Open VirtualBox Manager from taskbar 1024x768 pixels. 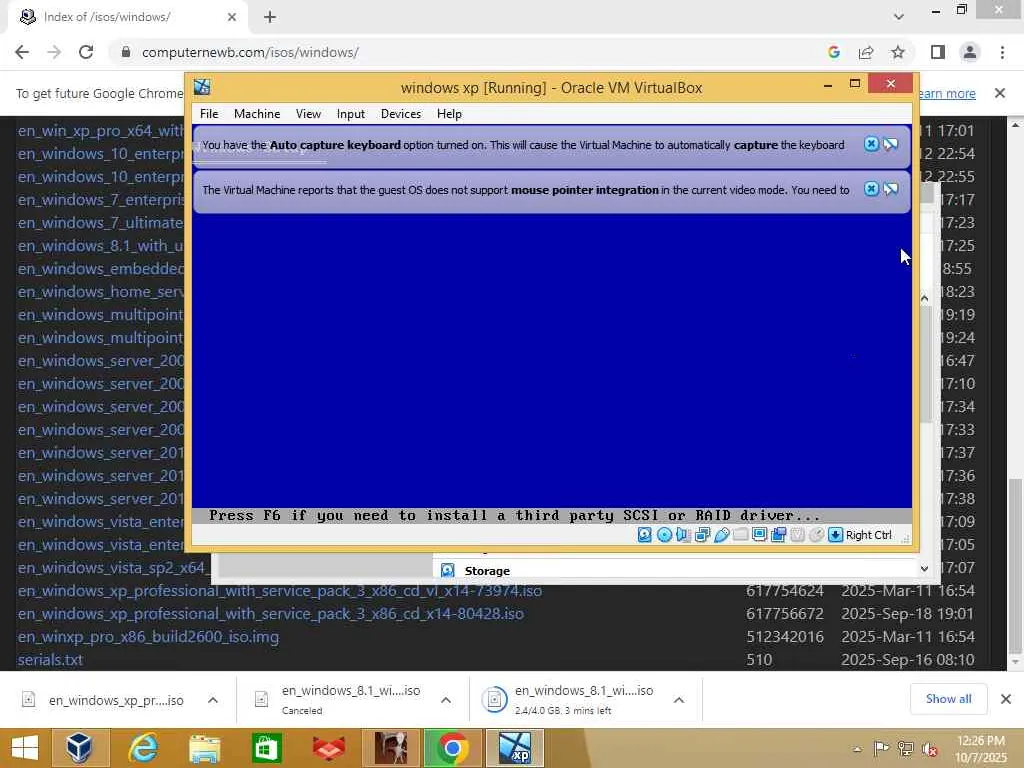(78, 748)
